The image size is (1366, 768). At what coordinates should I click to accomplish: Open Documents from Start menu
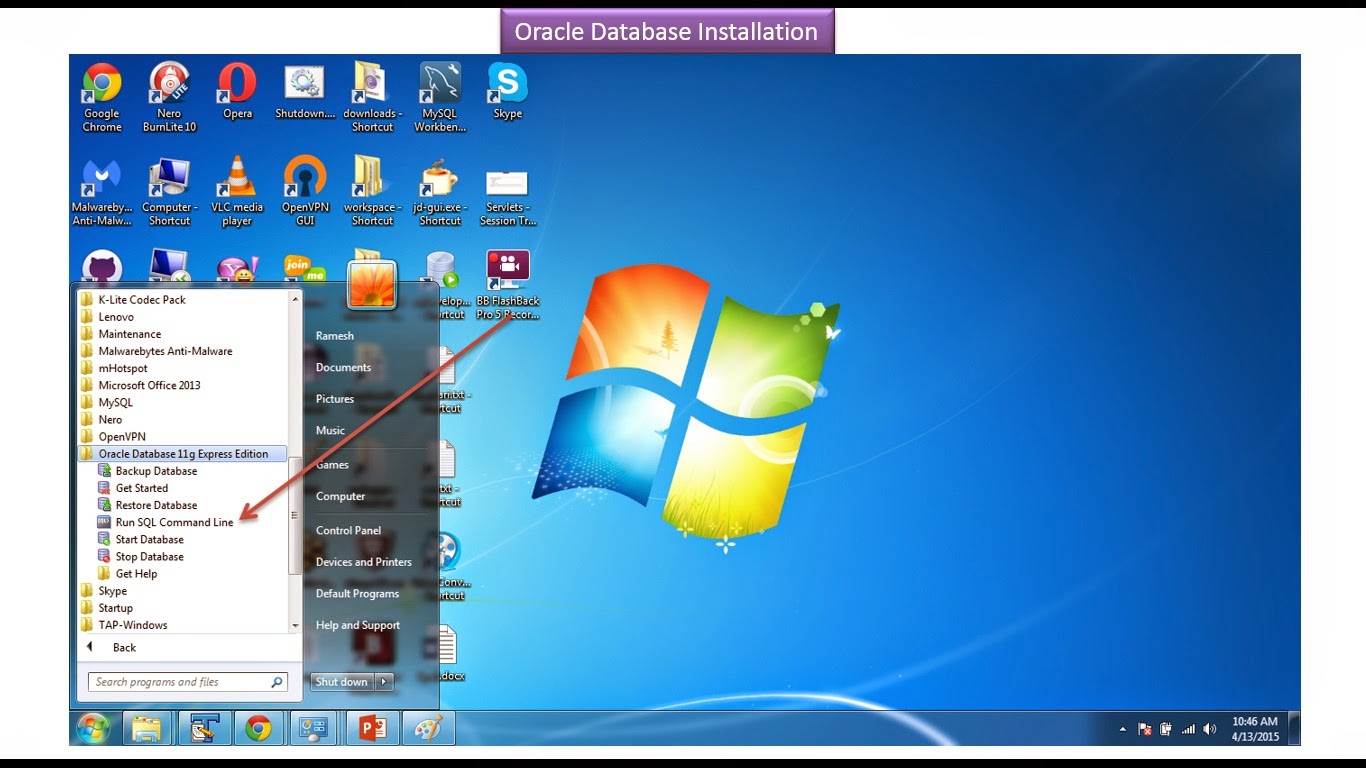coord(343,367)
